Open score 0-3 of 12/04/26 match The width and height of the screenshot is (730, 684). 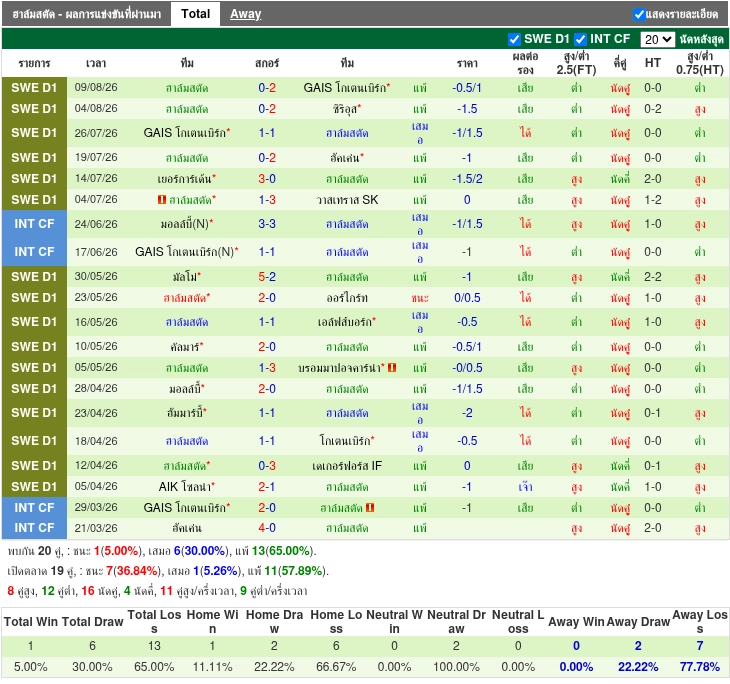pyautogui.click(x=267, y=466)
